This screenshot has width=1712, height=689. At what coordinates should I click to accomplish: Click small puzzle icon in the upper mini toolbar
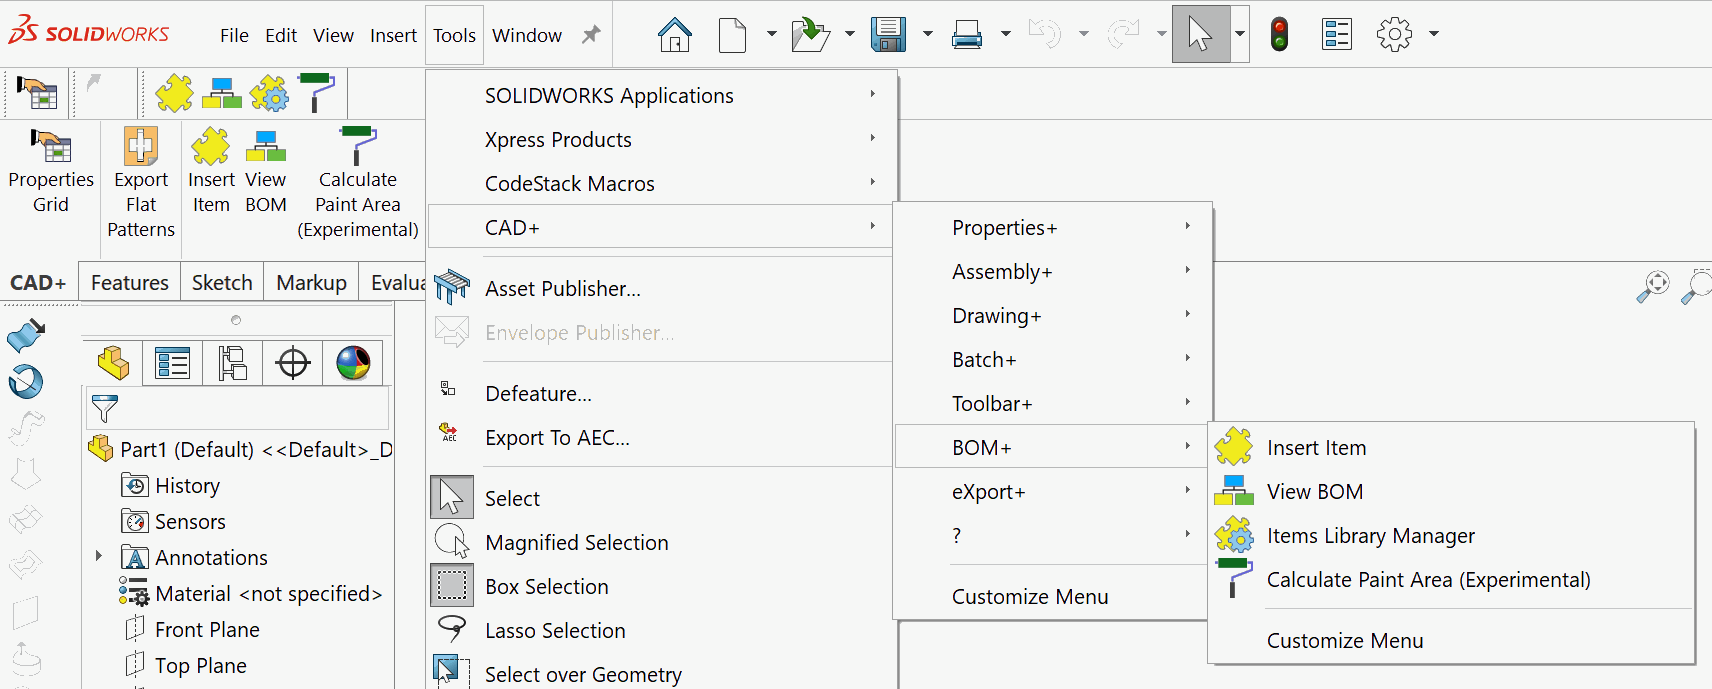[174, 93]
